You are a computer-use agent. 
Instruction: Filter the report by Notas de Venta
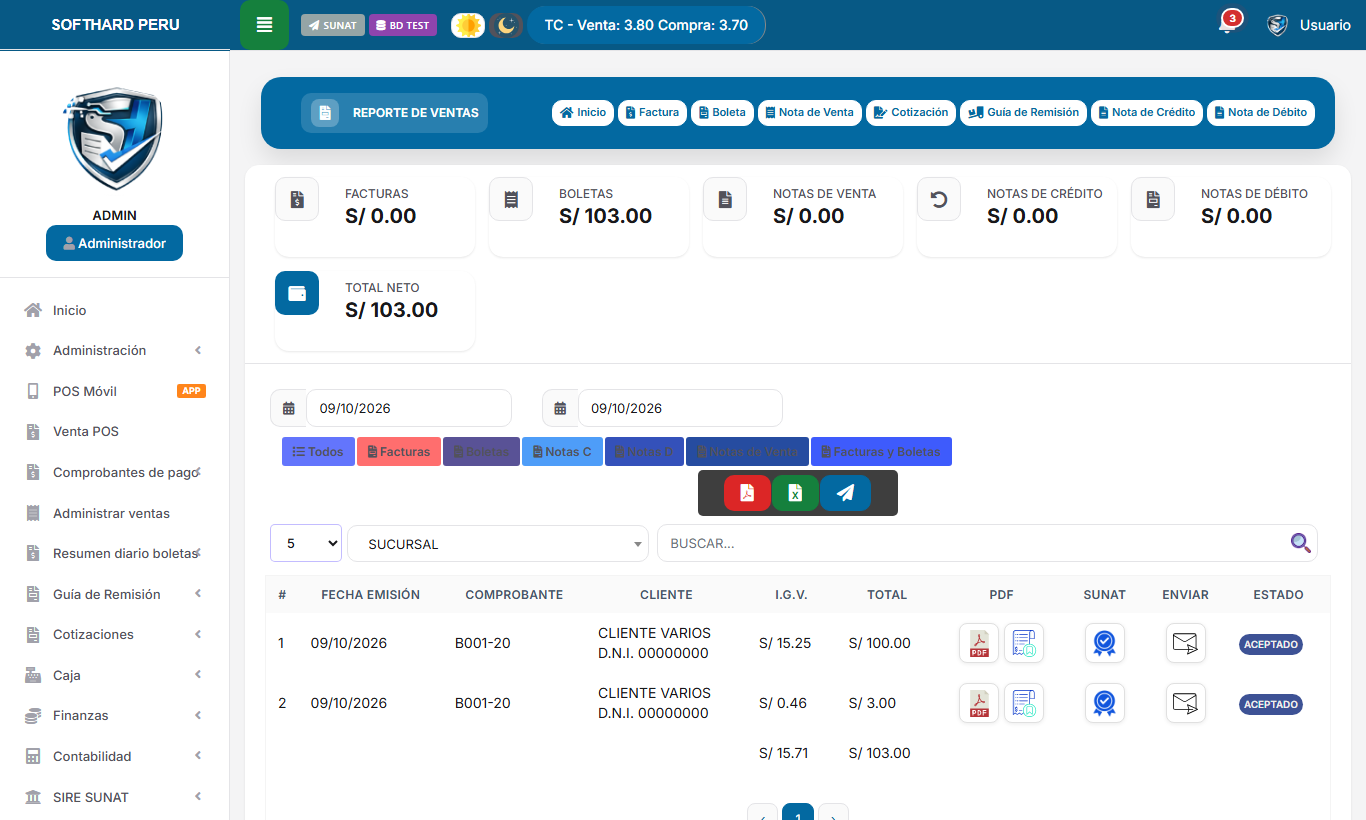747,452
